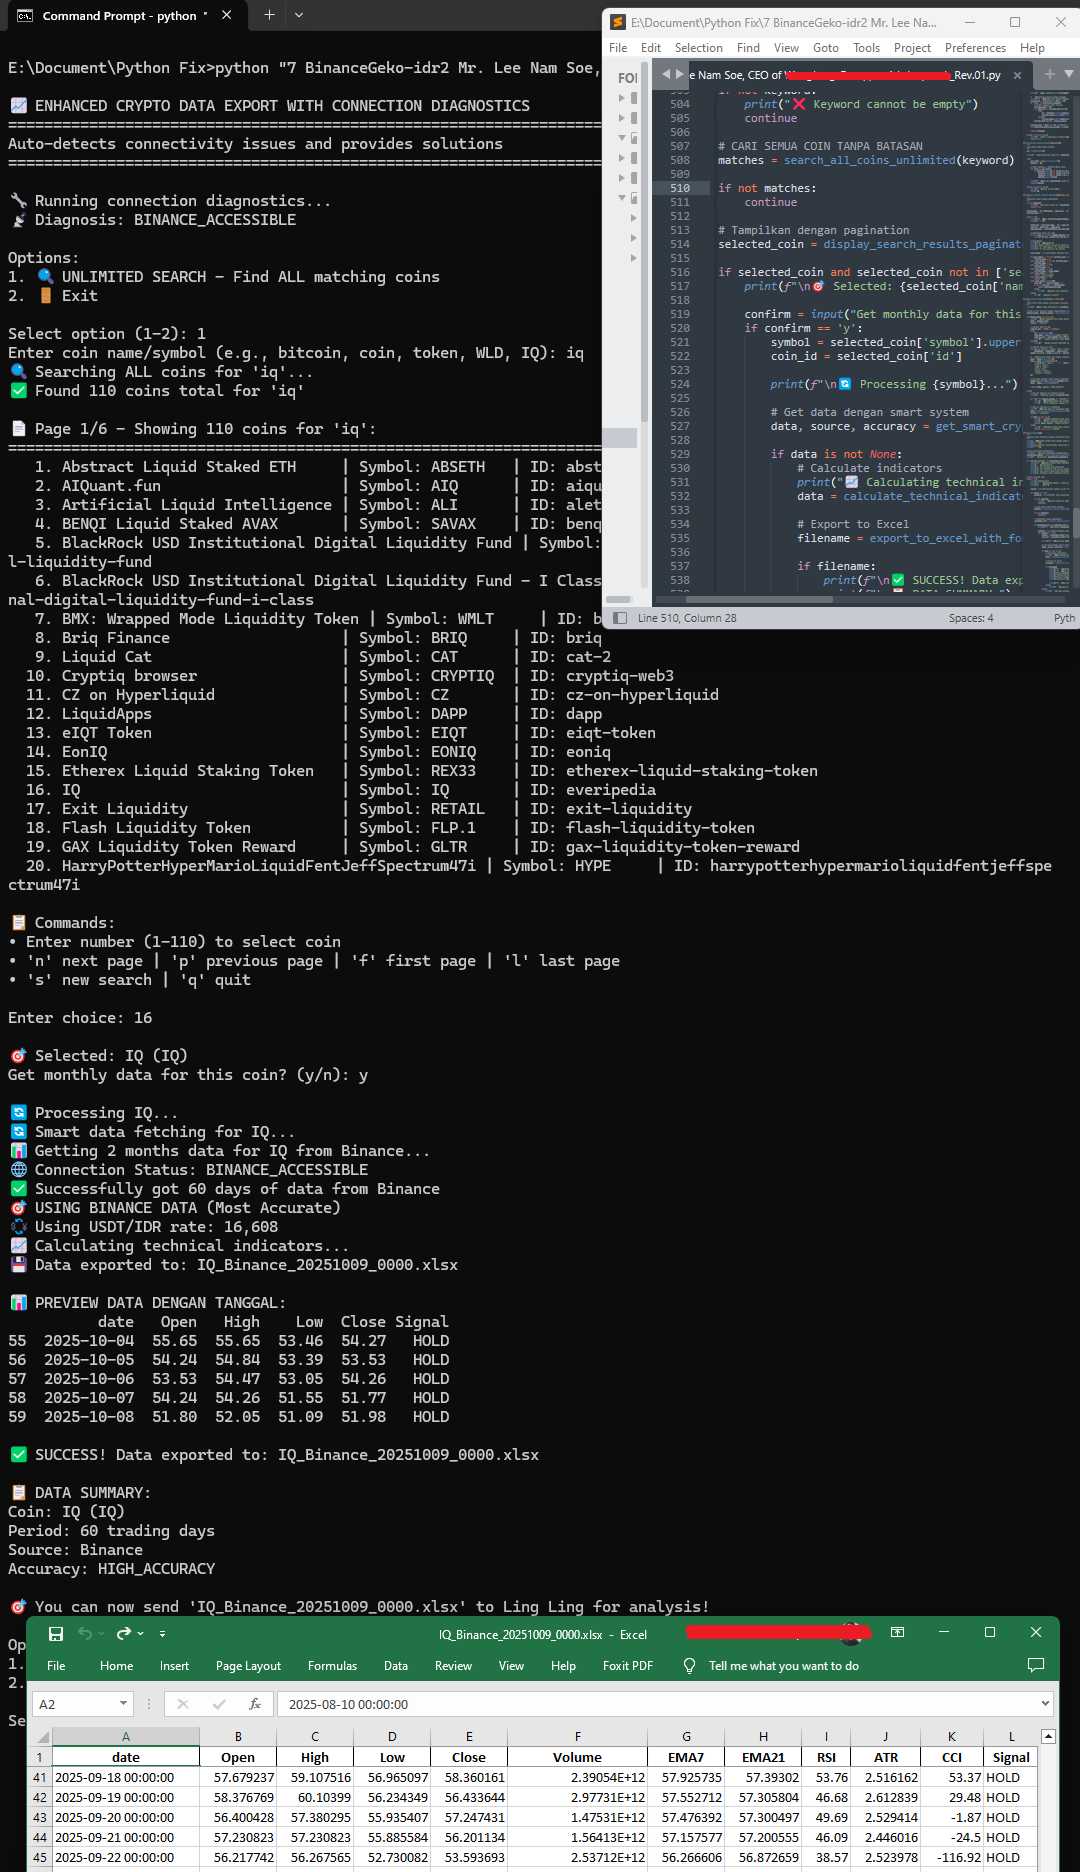1080x1872 pixels.
Task: Click the RSI value 38.57 cell
Action: point(826,1857)
